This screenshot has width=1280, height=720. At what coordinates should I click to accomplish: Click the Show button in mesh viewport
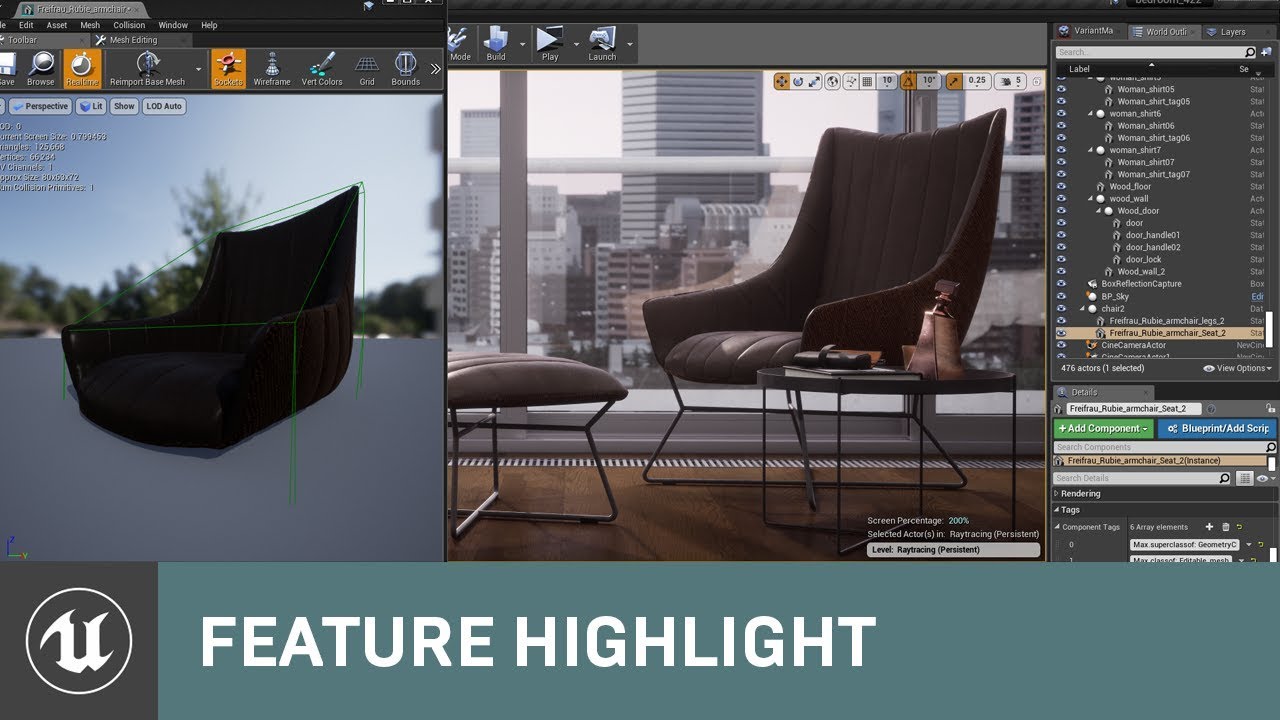click(x=124, y=106)
